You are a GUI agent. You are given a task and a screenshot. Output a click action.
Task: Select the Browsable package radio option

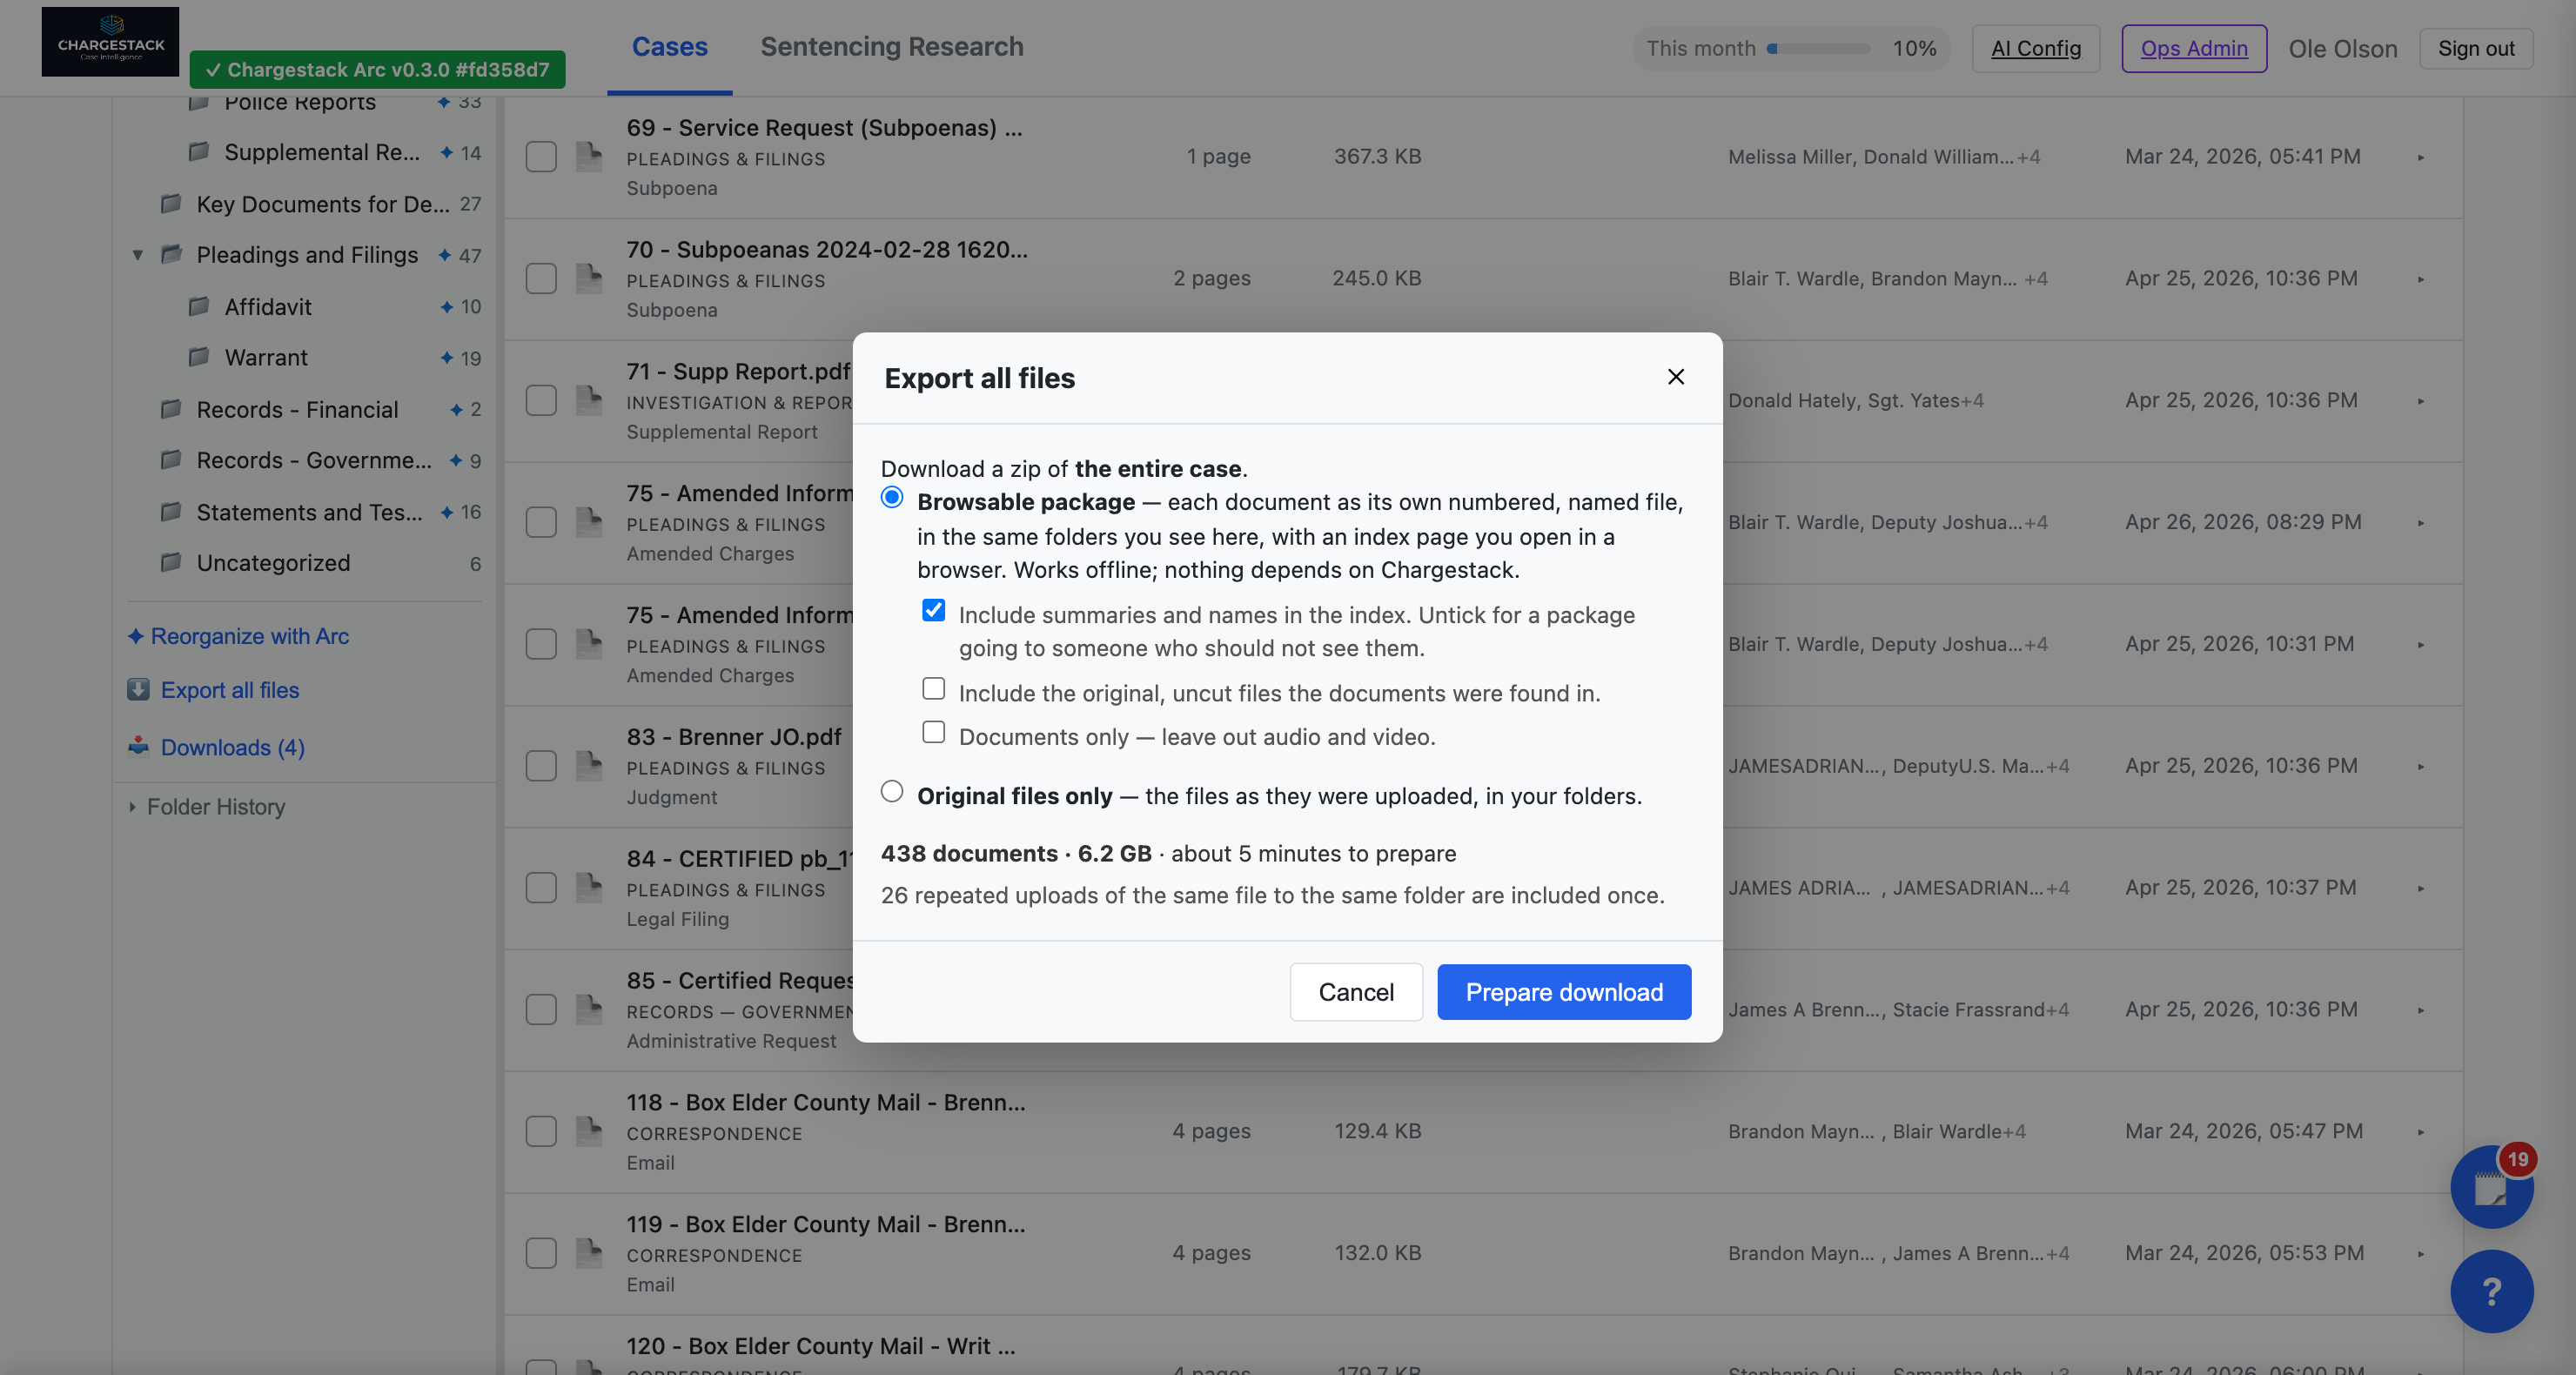click(892, 497)
